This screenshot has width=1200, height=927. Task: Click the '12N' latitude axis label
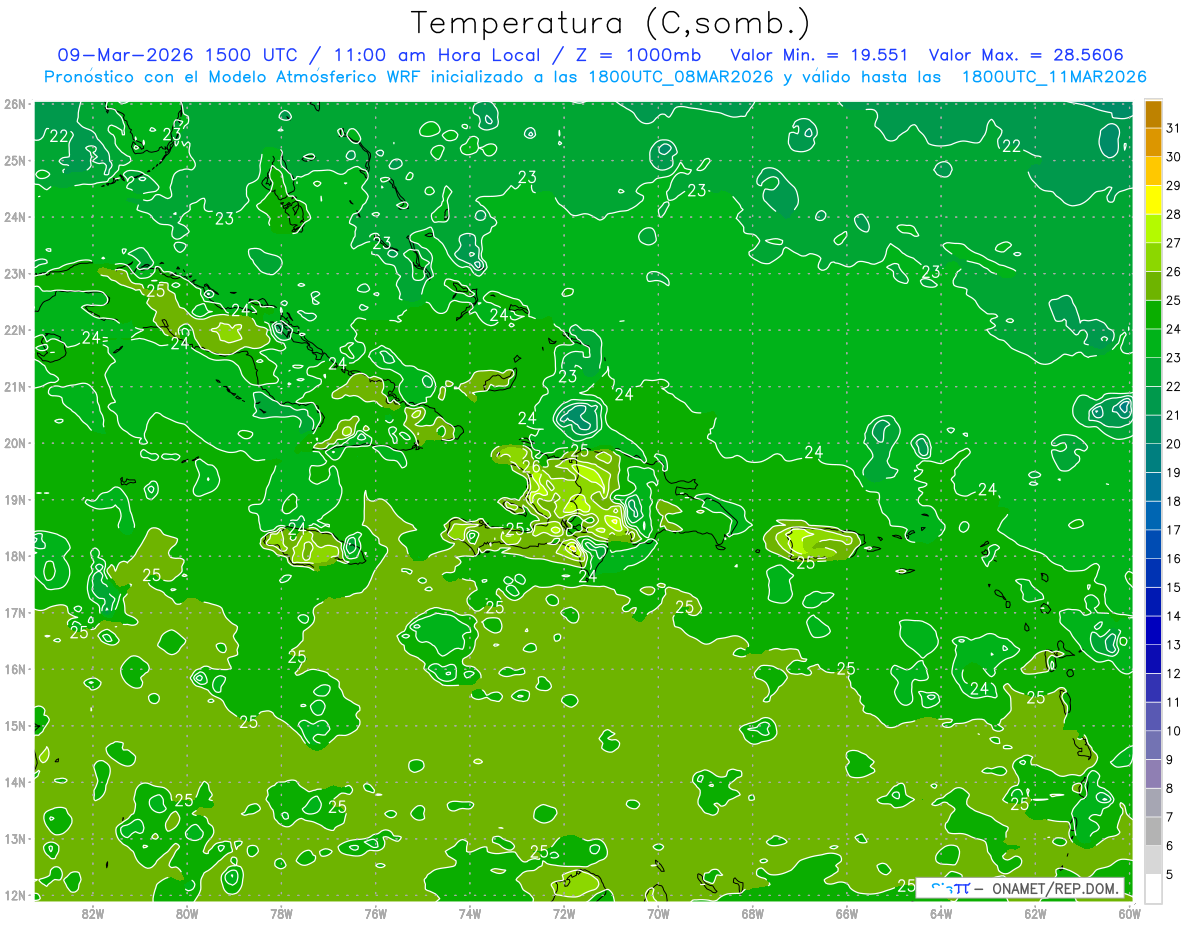tap(14, 895)
